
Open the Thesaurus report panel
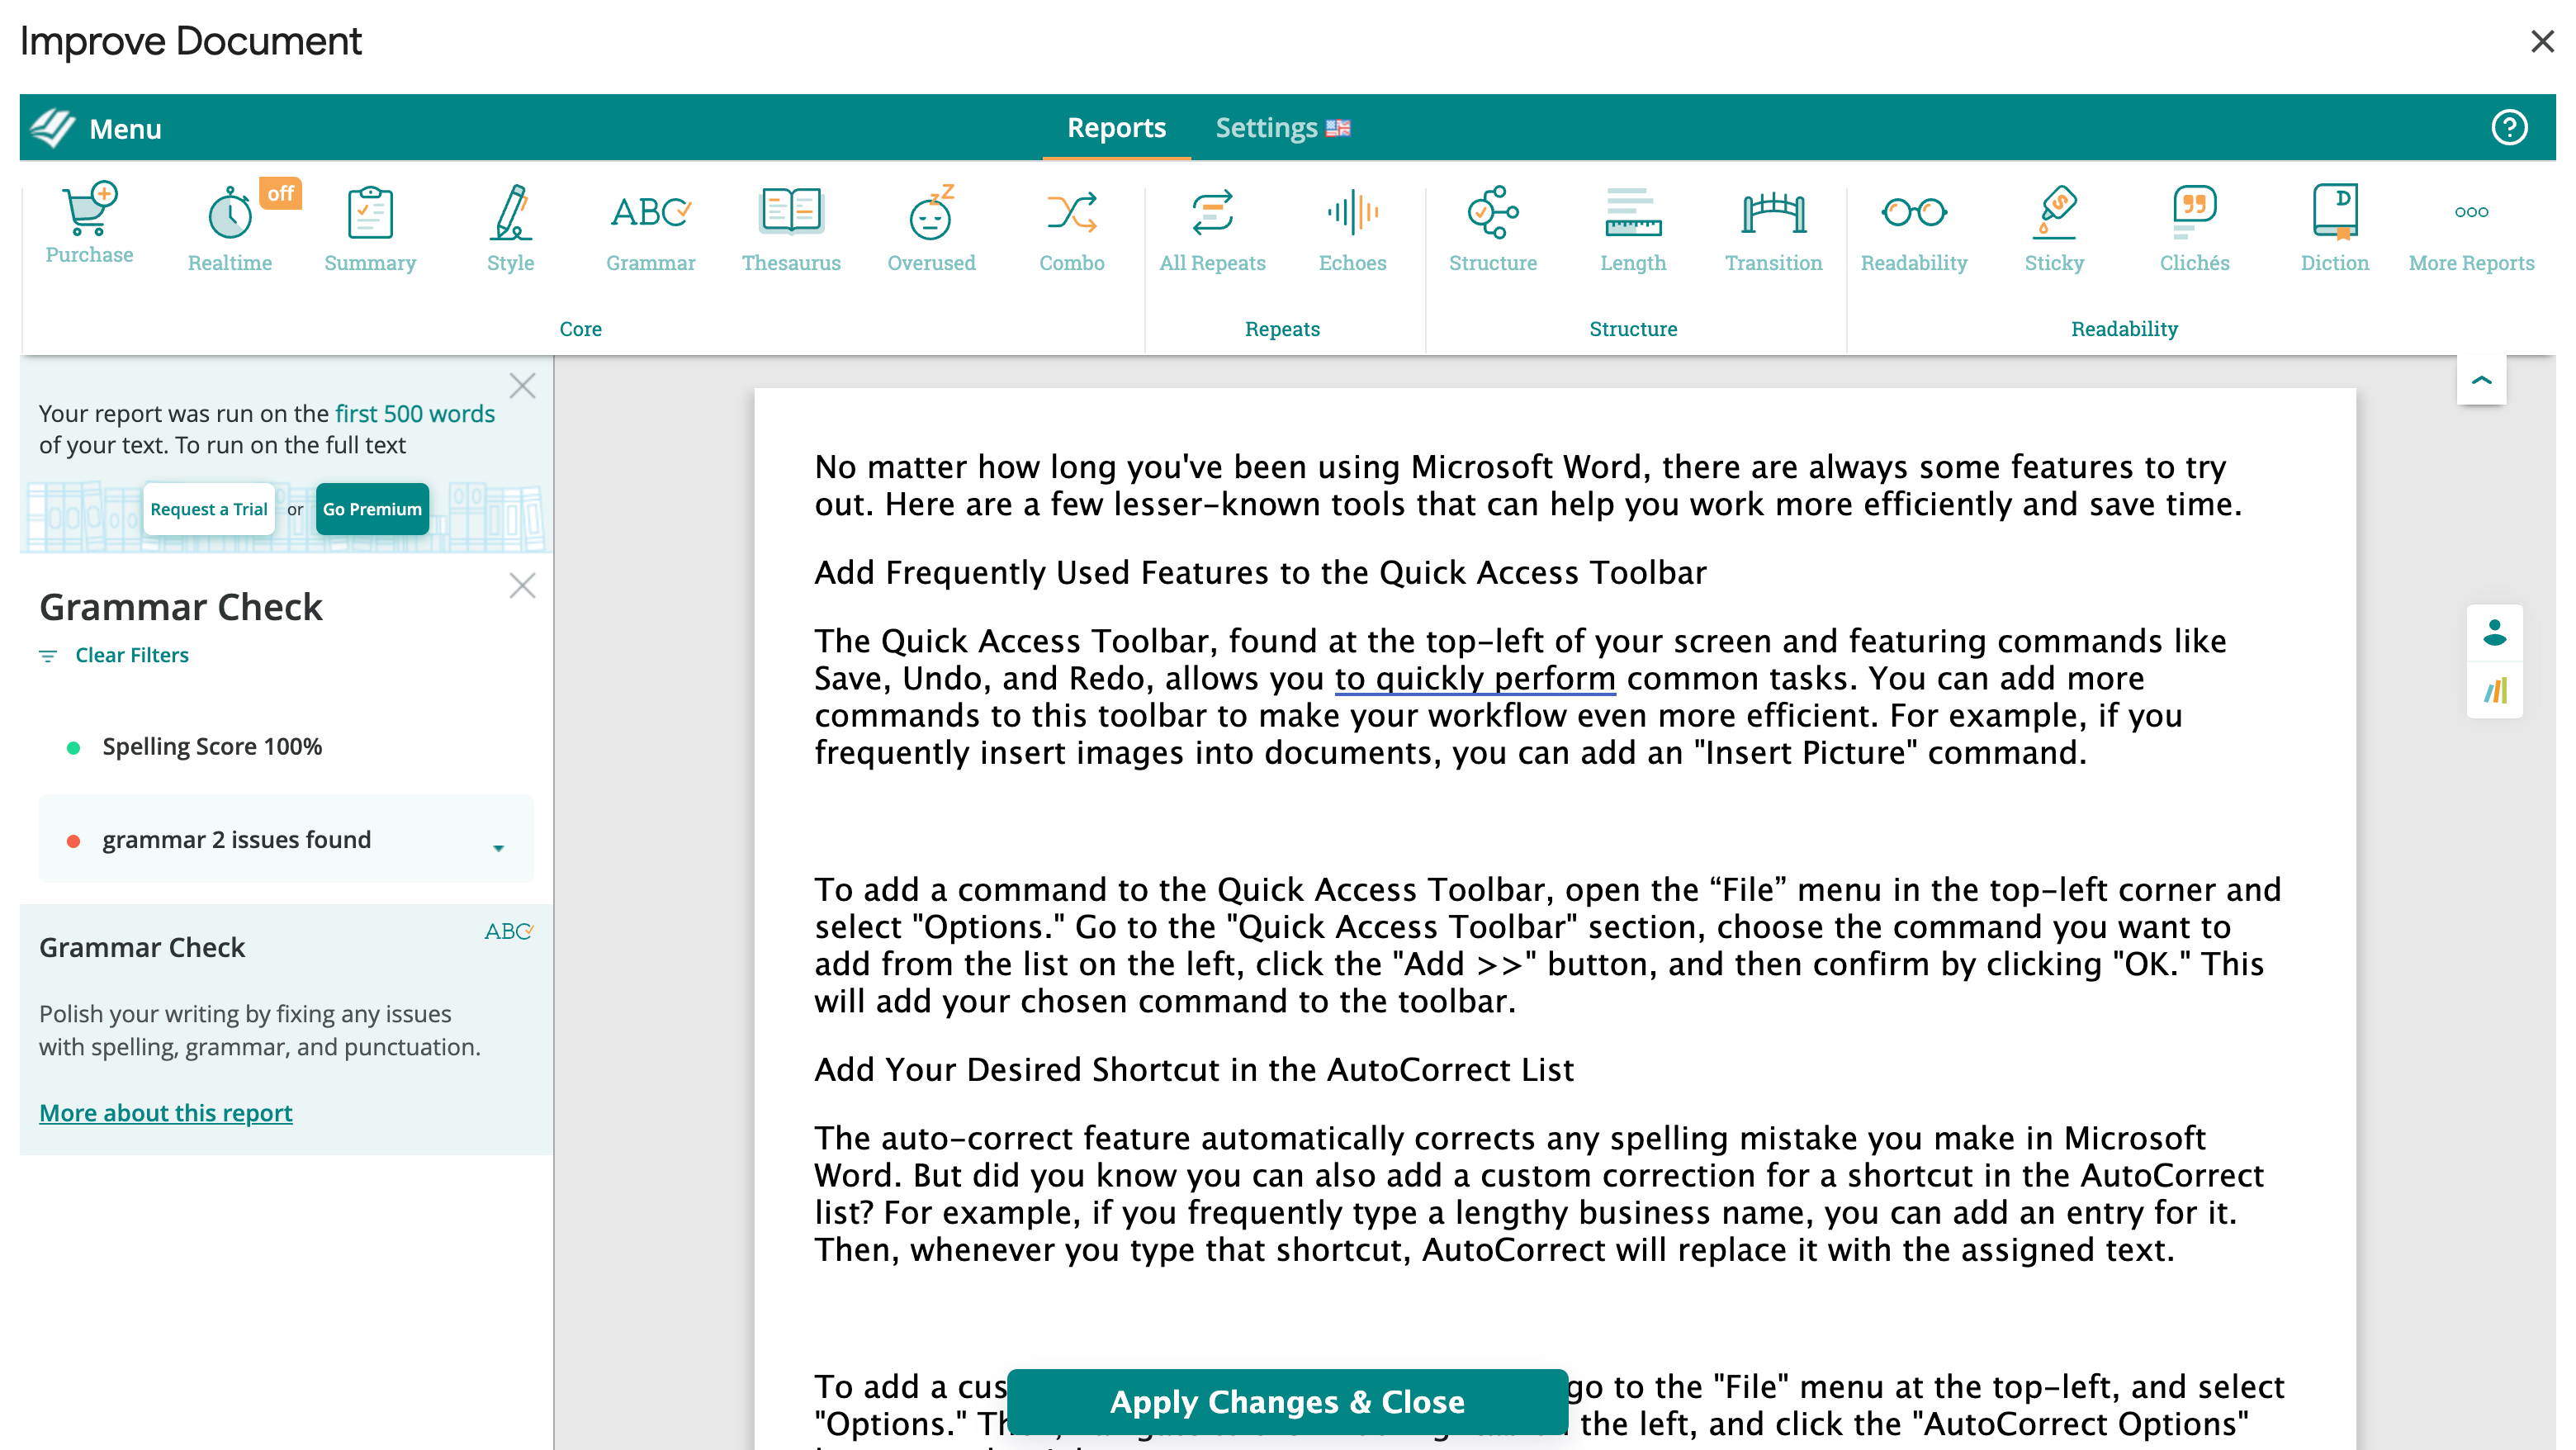coord(791,226)
